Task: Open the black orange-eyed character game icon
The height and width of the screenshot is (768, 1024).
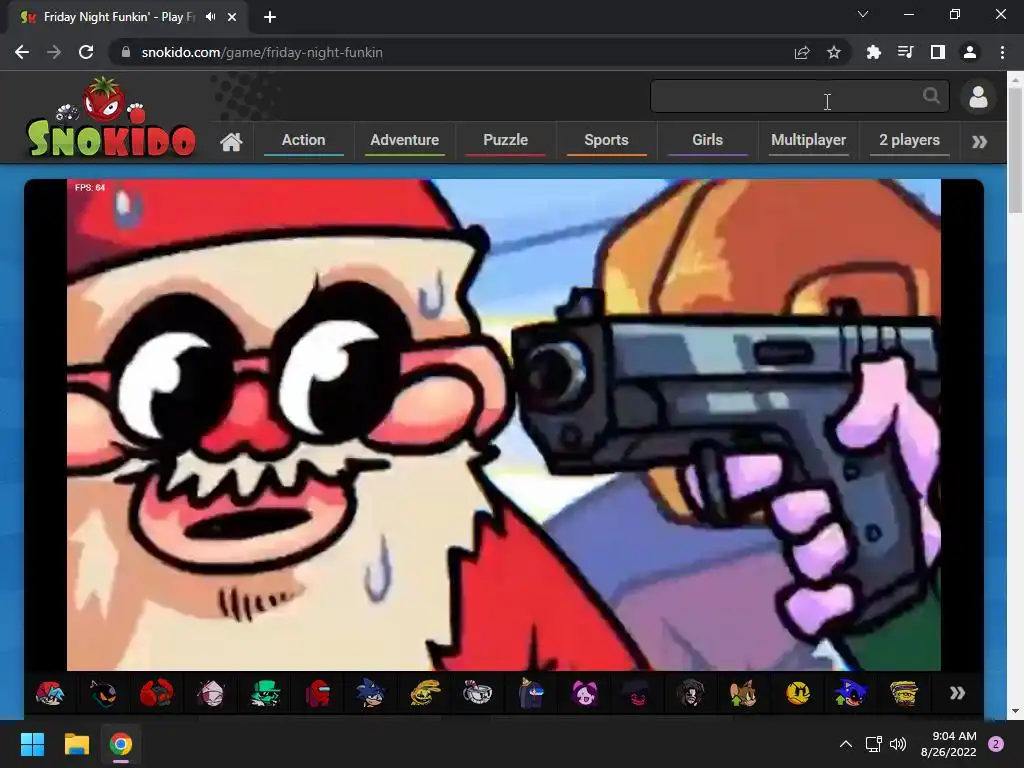Action: 103,693
